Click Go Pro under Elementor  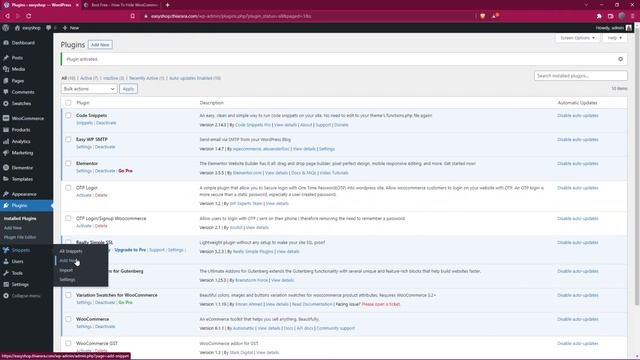coord(125,171)
